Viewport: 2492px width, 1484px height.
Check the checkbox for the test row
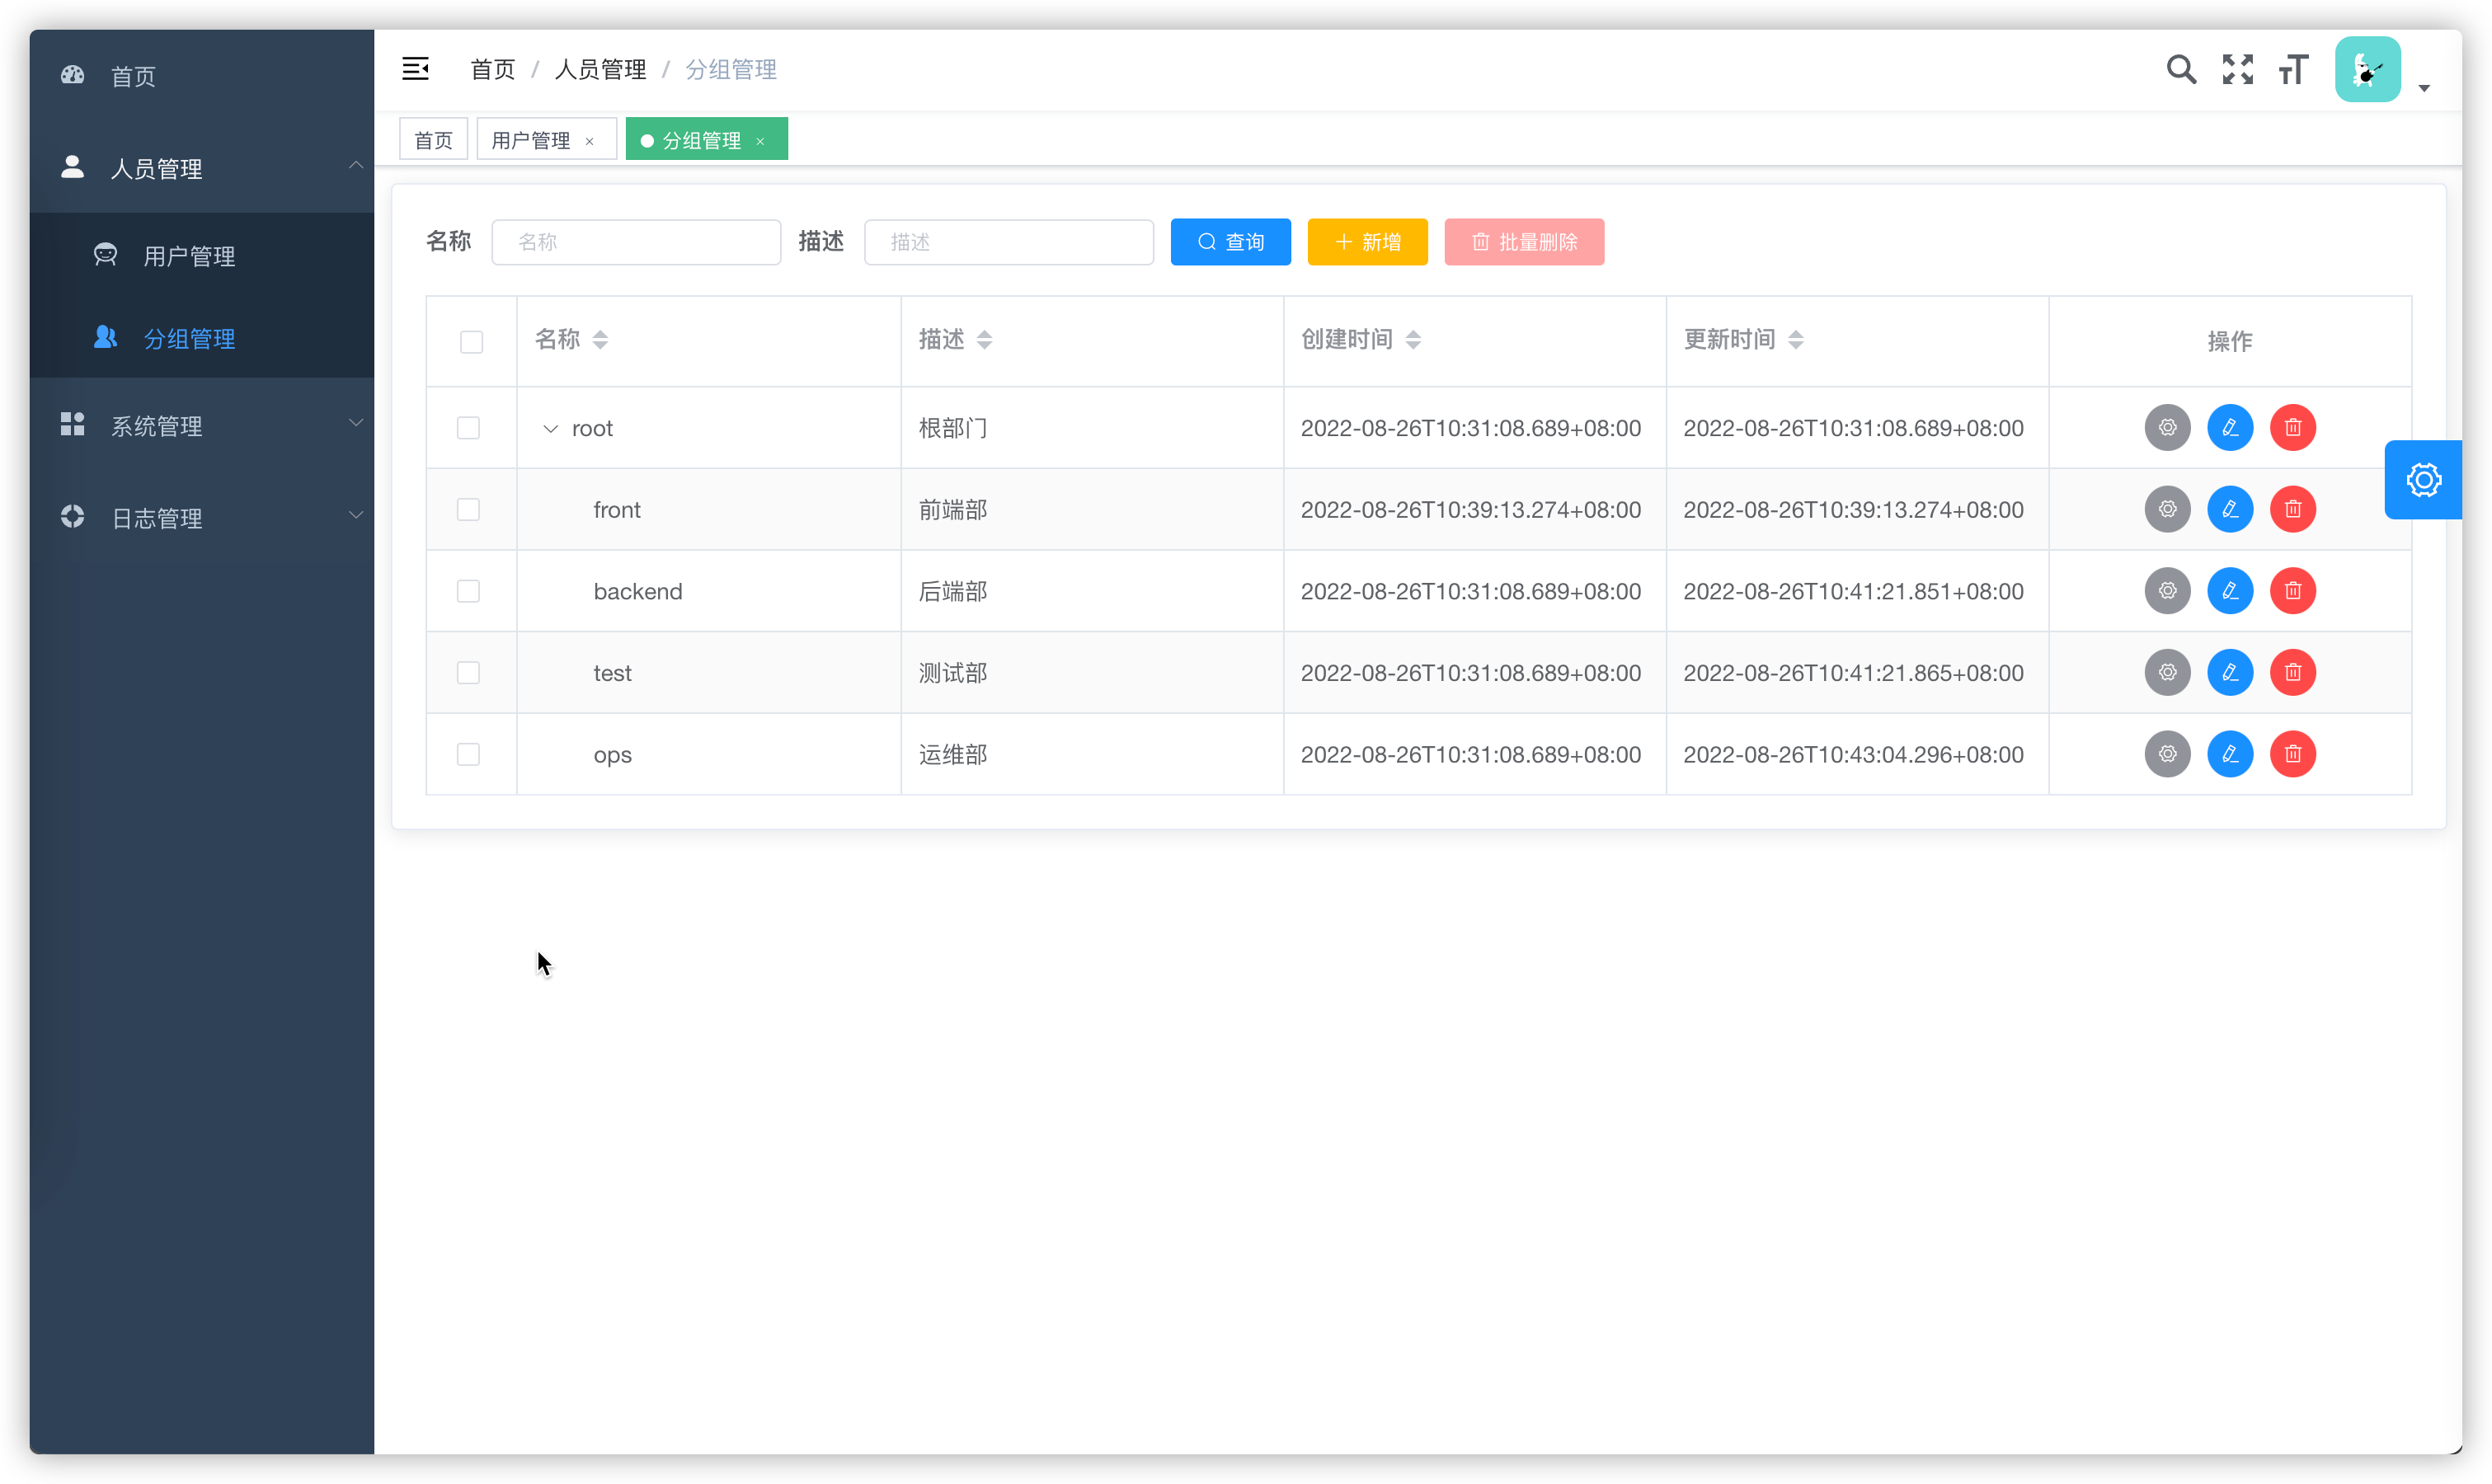coord(468,673)
